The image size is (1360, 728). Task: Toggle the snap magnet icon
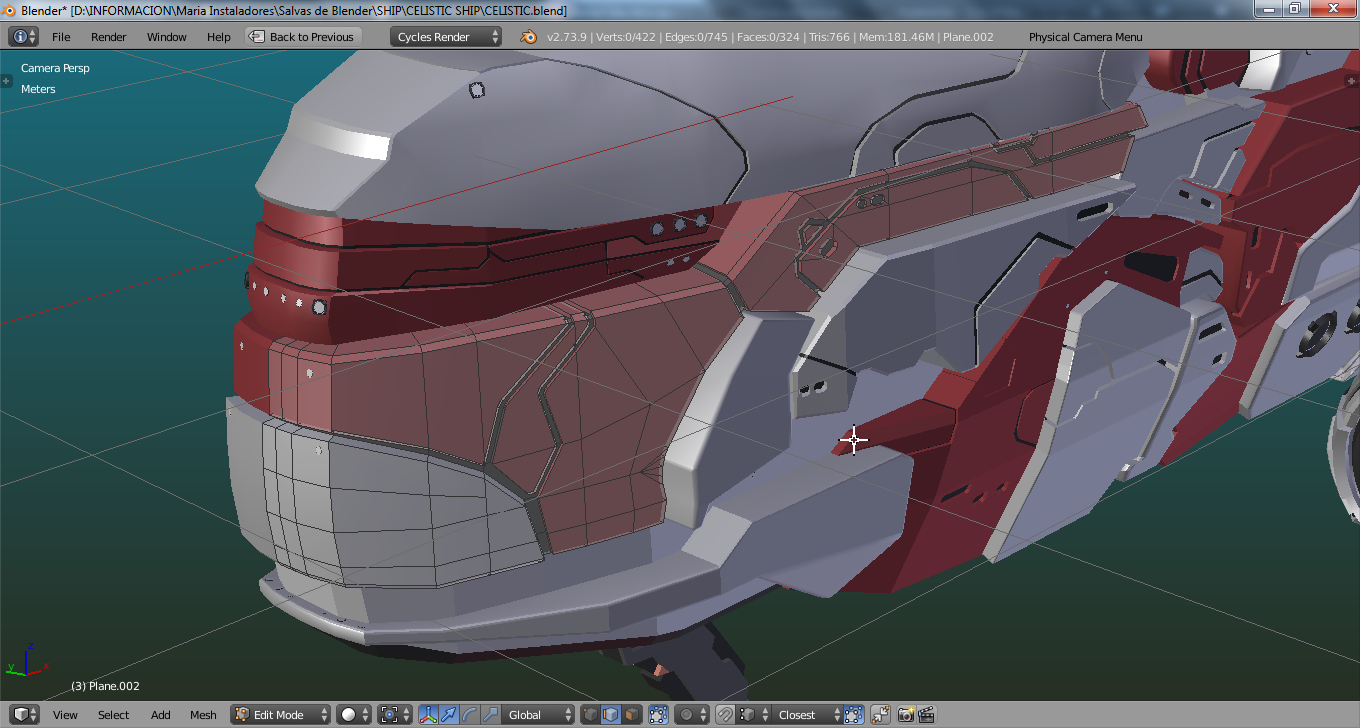[x=725, y=715]
